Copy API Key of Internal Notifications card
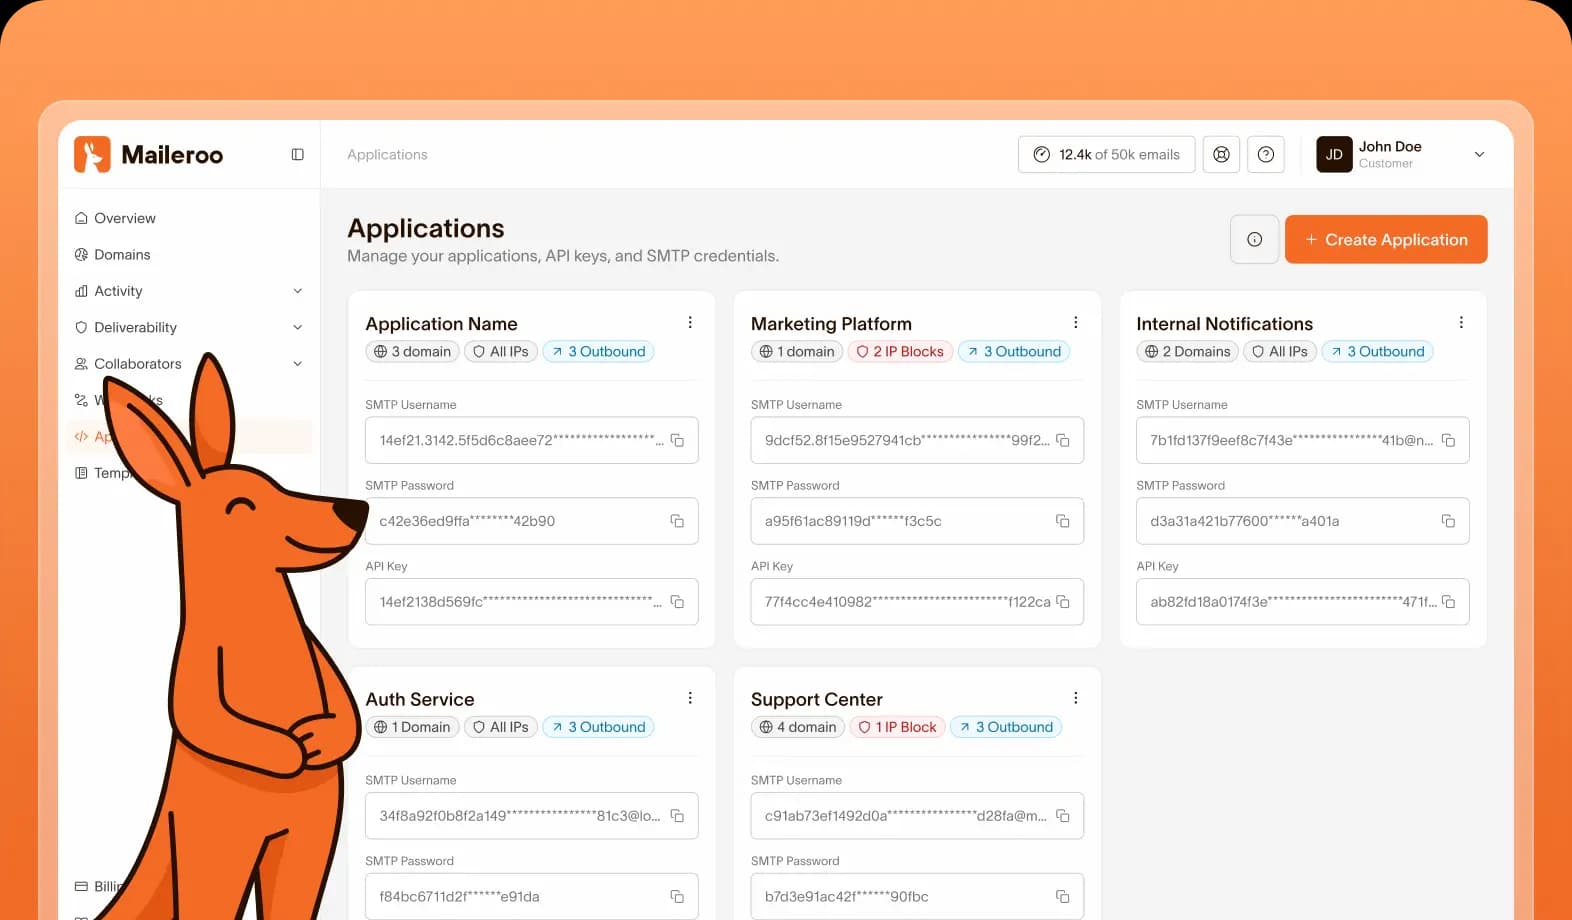The image size is (1572, 920). click(1448, 602)
